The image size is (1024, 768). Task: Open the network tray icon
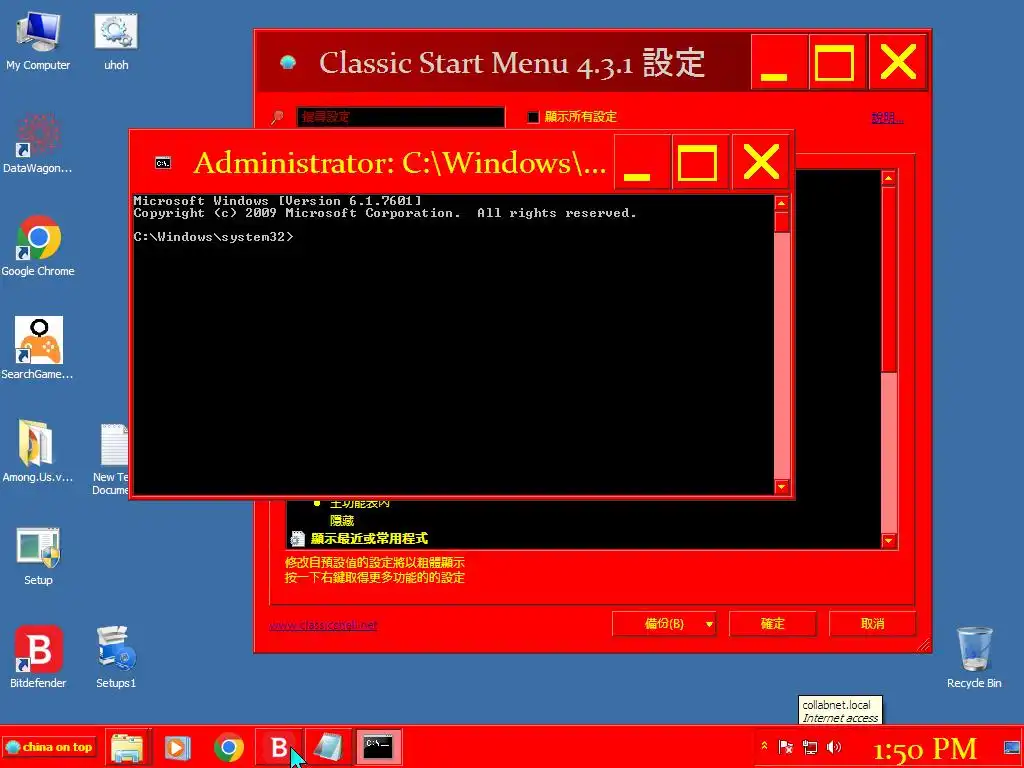(810, 746)
